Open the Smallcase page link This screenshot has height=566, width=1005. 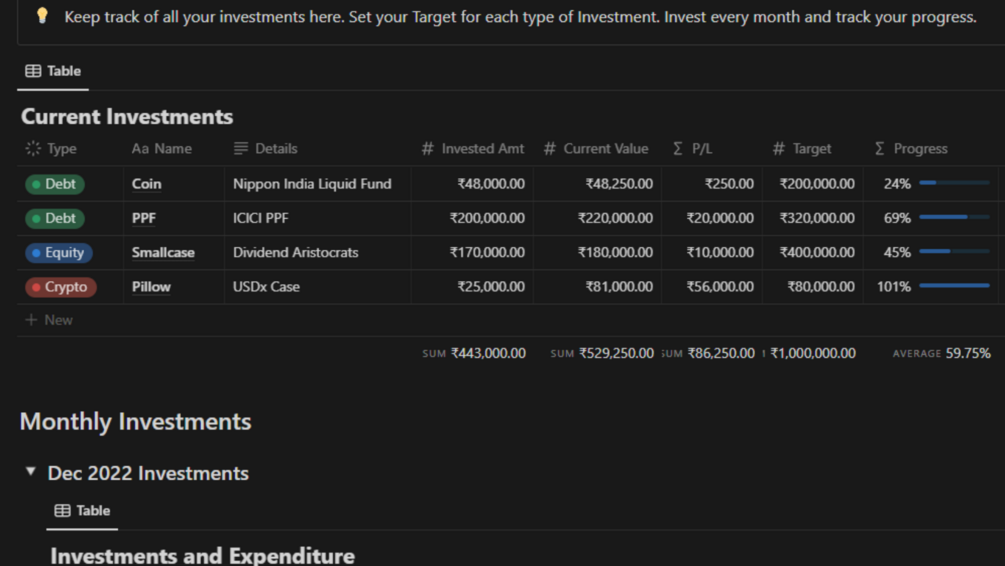pyautogui.click(x=163, y=253)
